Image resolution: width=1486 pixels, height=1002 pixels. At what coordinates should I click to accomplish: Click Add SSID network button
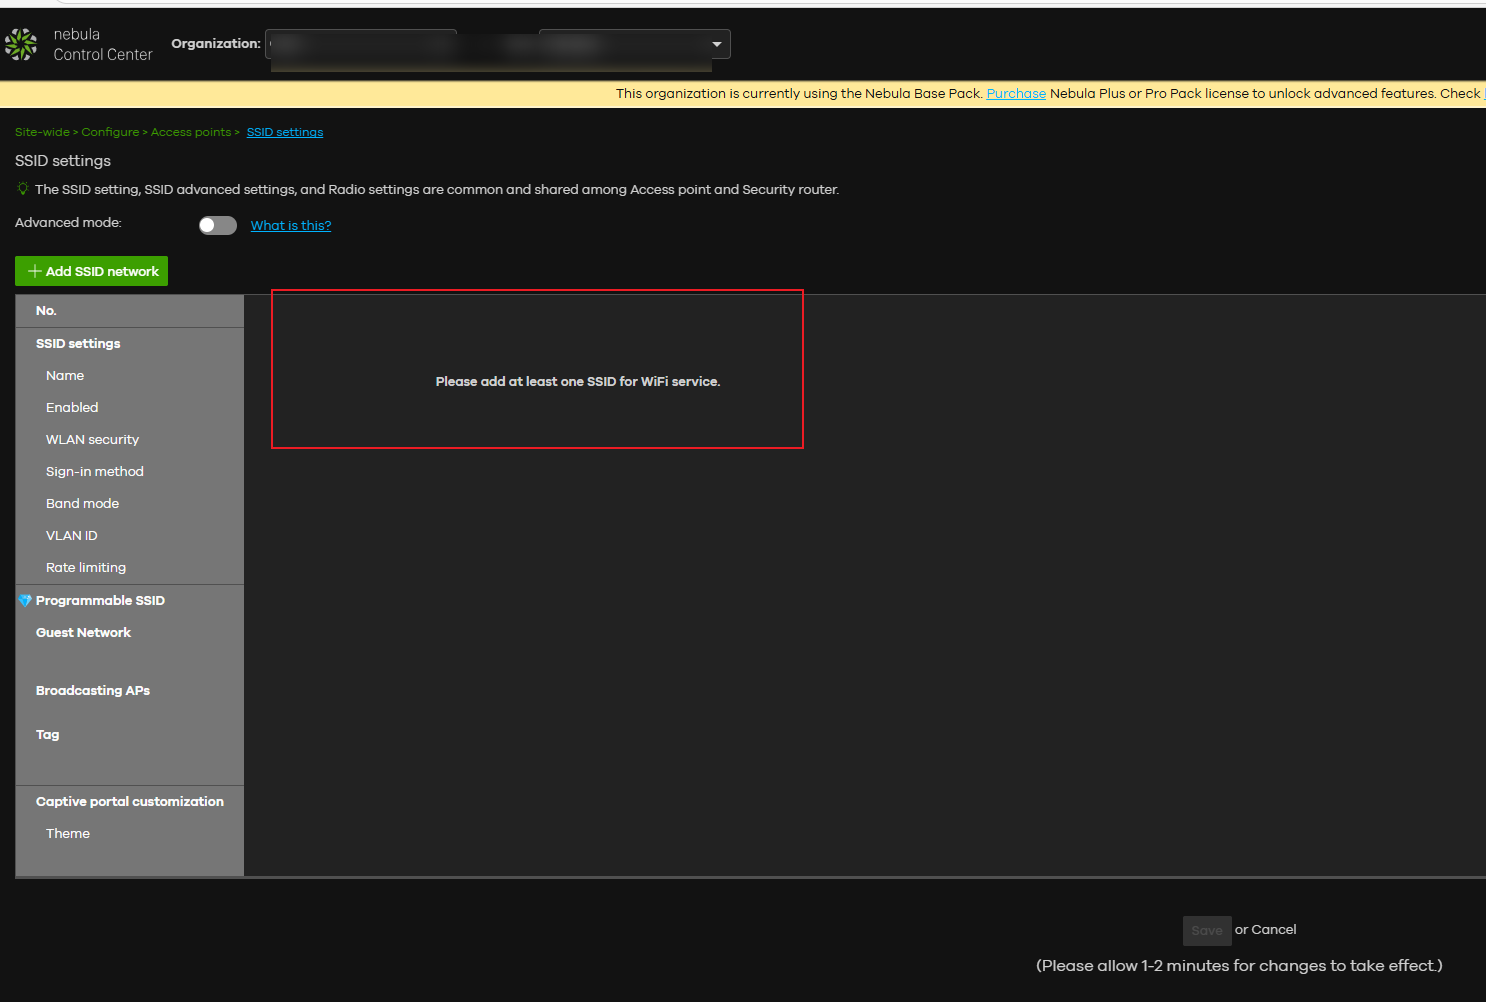point(91,271)
